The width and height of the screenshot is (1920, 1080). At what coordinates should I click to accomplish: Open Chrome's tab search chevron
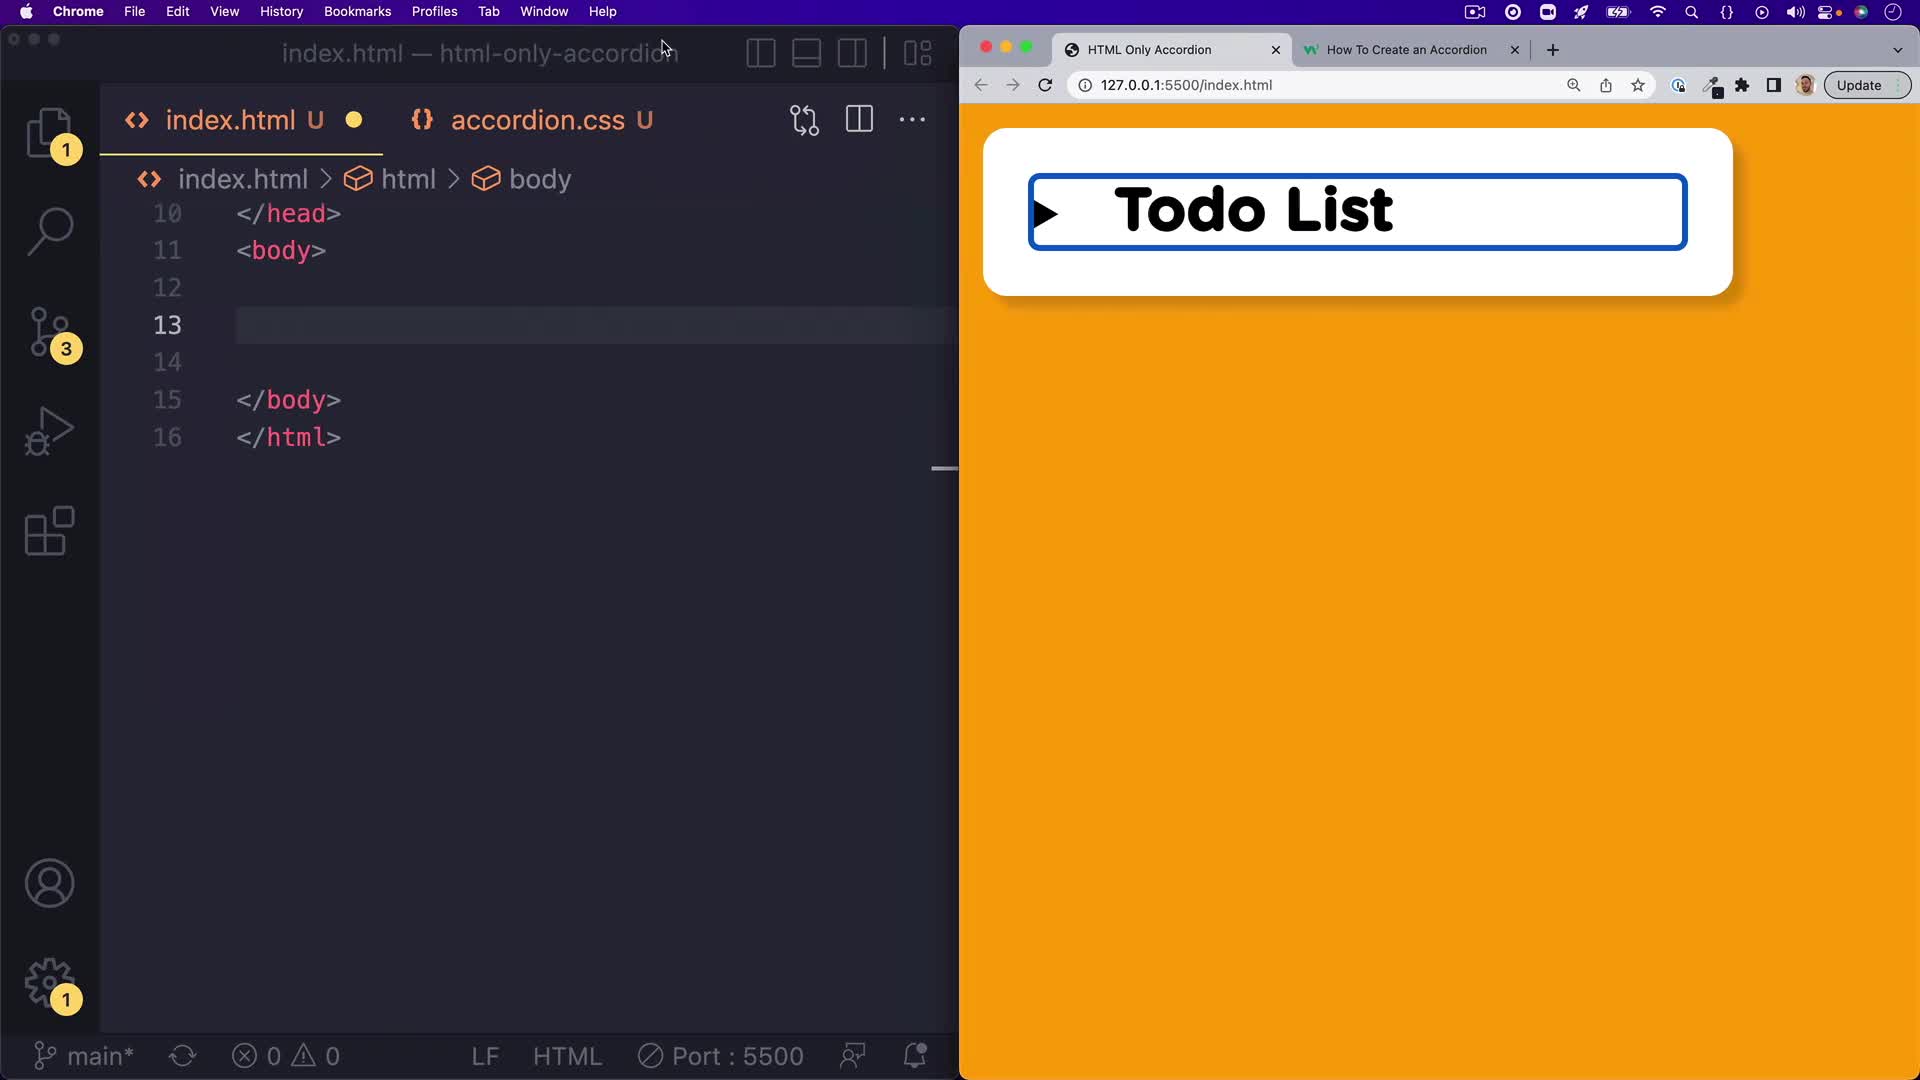(1898, 49)
